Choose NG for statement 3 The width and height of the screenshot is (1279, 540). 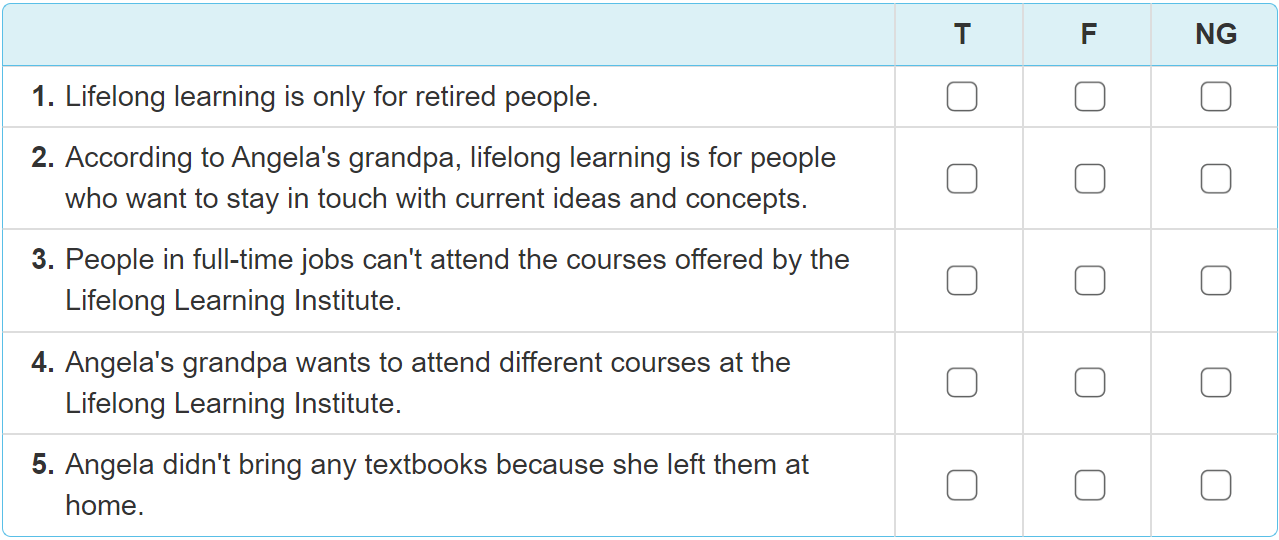[1216, 281]
